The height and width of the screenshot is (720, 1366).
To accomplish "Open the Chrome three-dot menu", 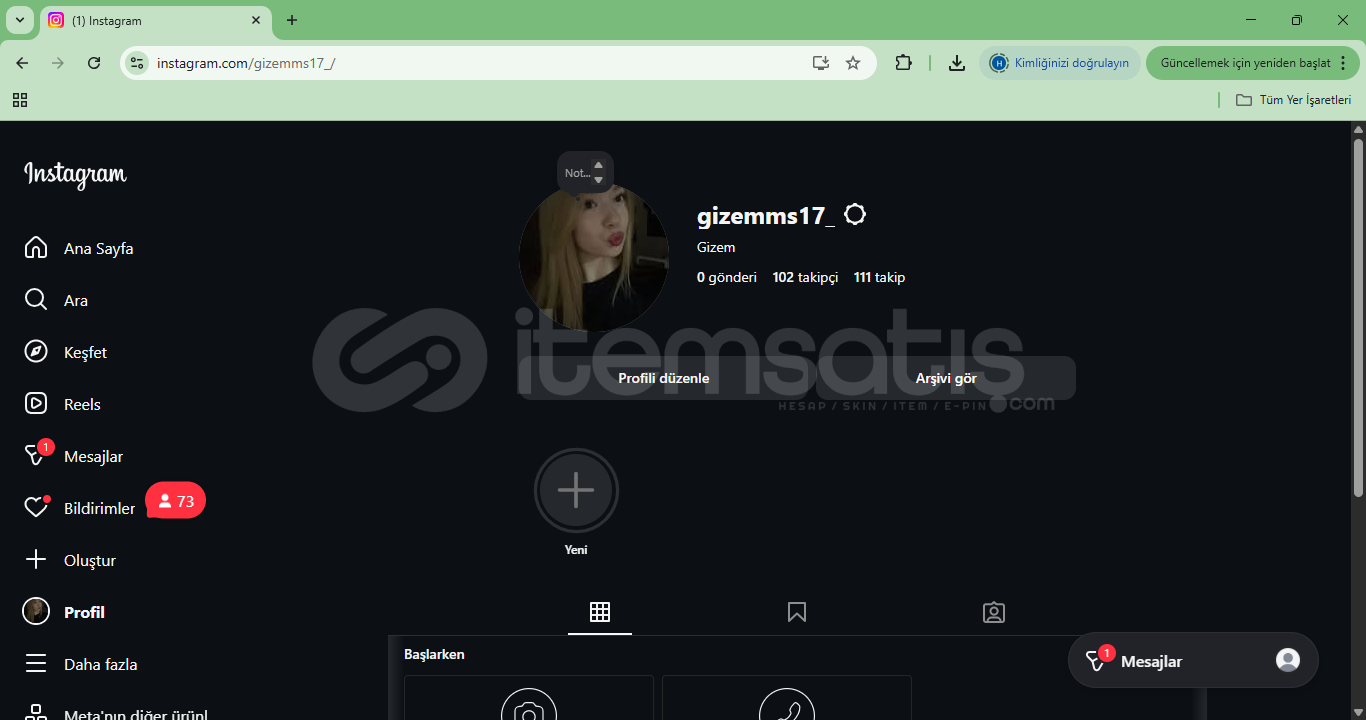I will tap(1343, 63).
